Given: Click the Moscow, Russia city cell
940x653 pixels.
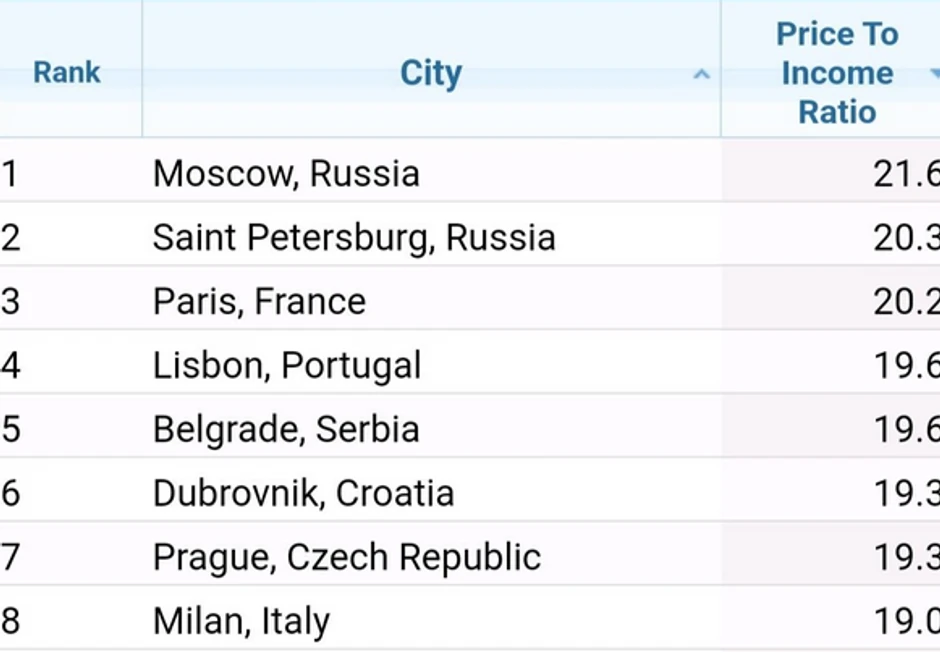Looking at the screenshot, I should tap(286, 174).
